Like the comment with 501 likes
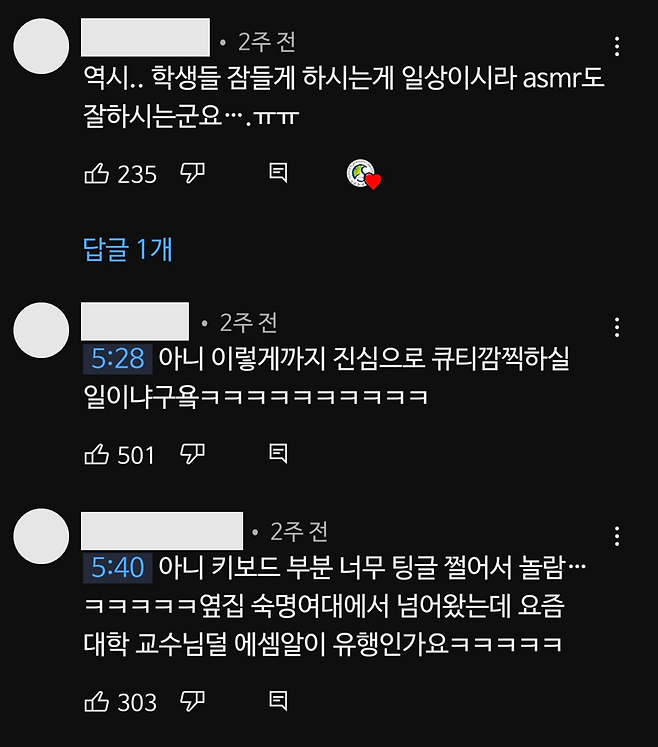658x747 pixels. (97, 454)
